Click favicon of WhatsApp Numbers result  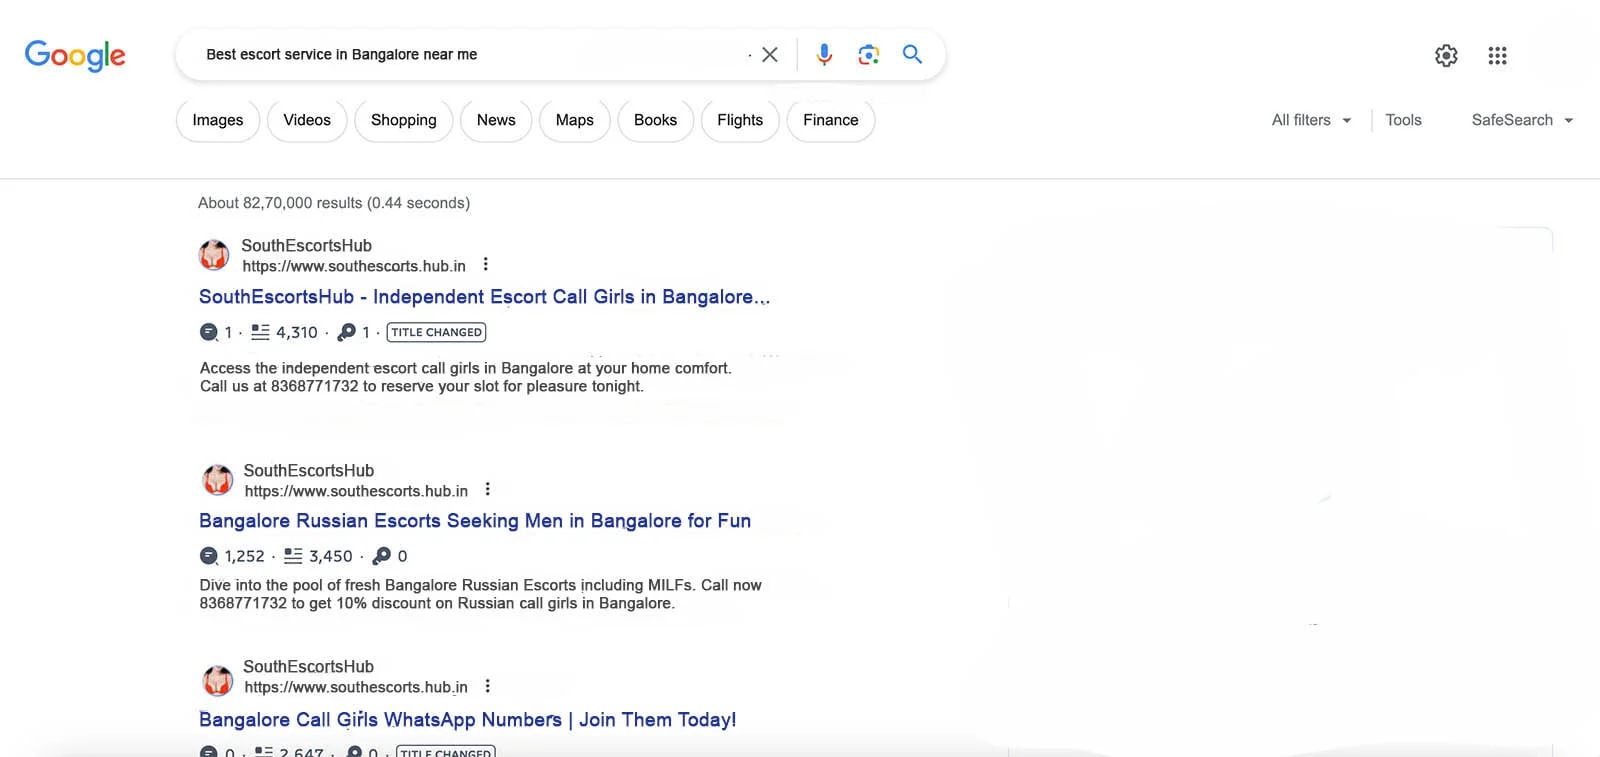pos(218,681)
